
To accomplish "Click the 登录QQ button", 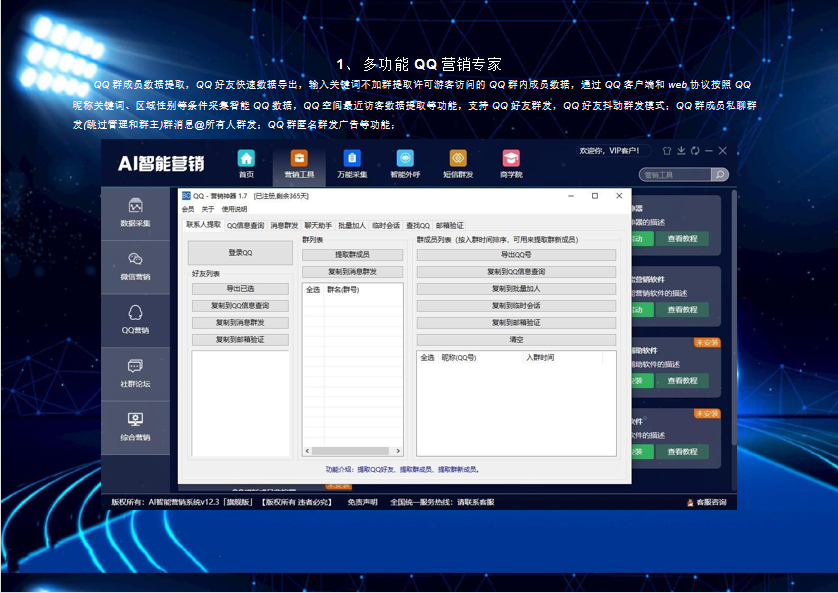I will click(240, 253).
